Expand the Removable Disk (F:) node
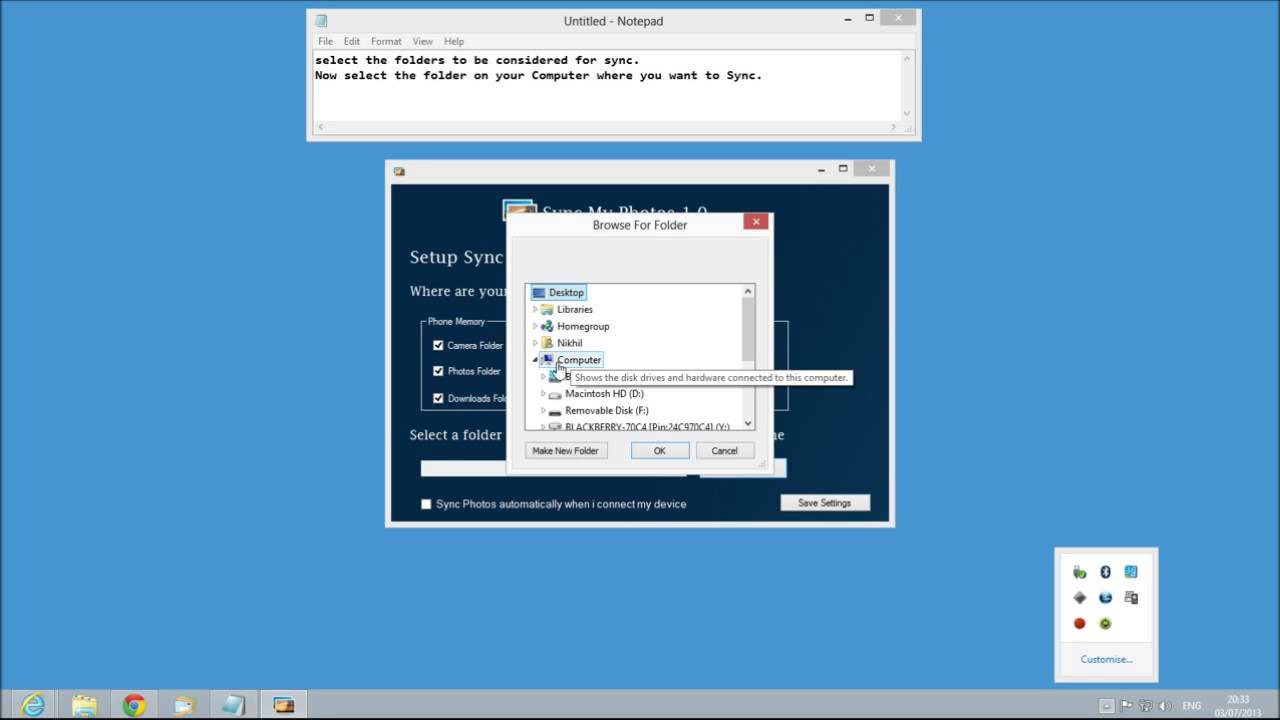 [543, 411]
